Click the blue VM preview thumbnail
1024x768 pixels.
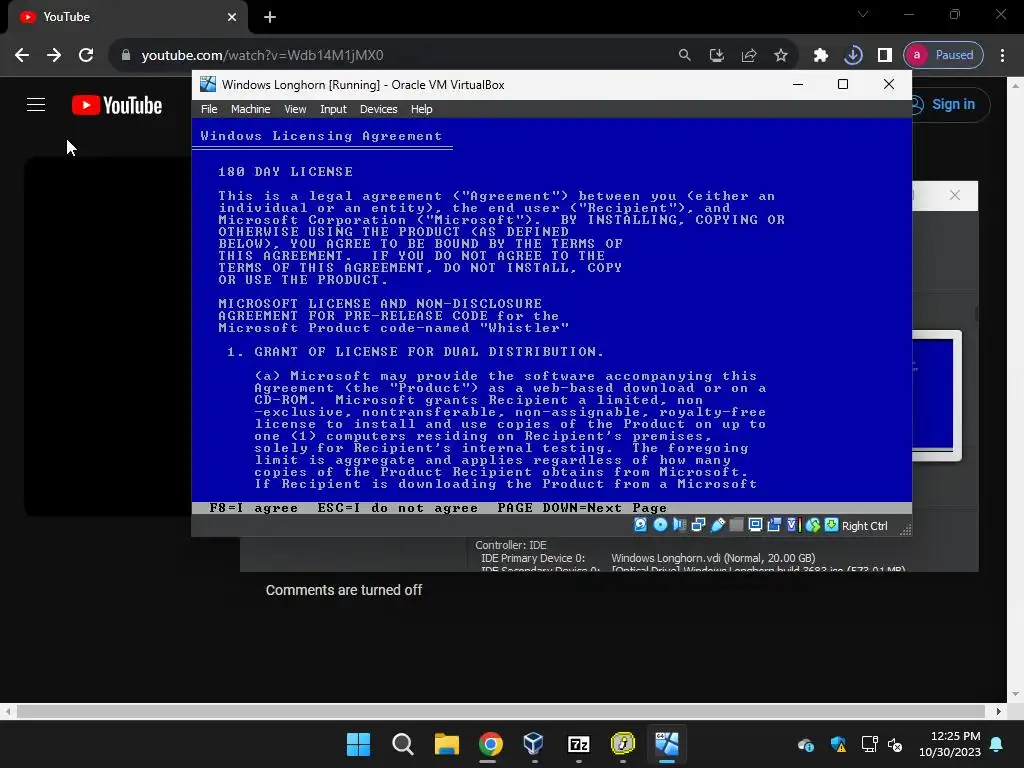coord(934,395)
